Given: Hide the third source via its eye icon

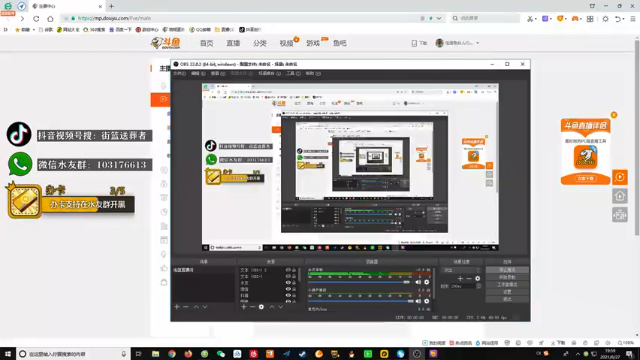Looking at the screenshot, I should click(x=288, y=282).
